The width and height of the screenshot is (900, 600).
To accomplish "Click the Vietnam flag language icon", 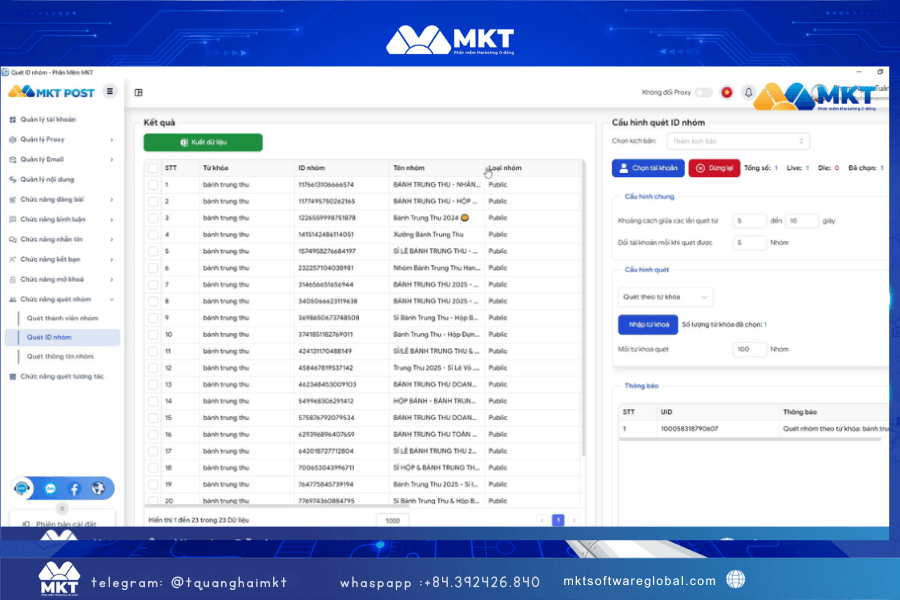I will pyautogui.click(x=727, y=92).
